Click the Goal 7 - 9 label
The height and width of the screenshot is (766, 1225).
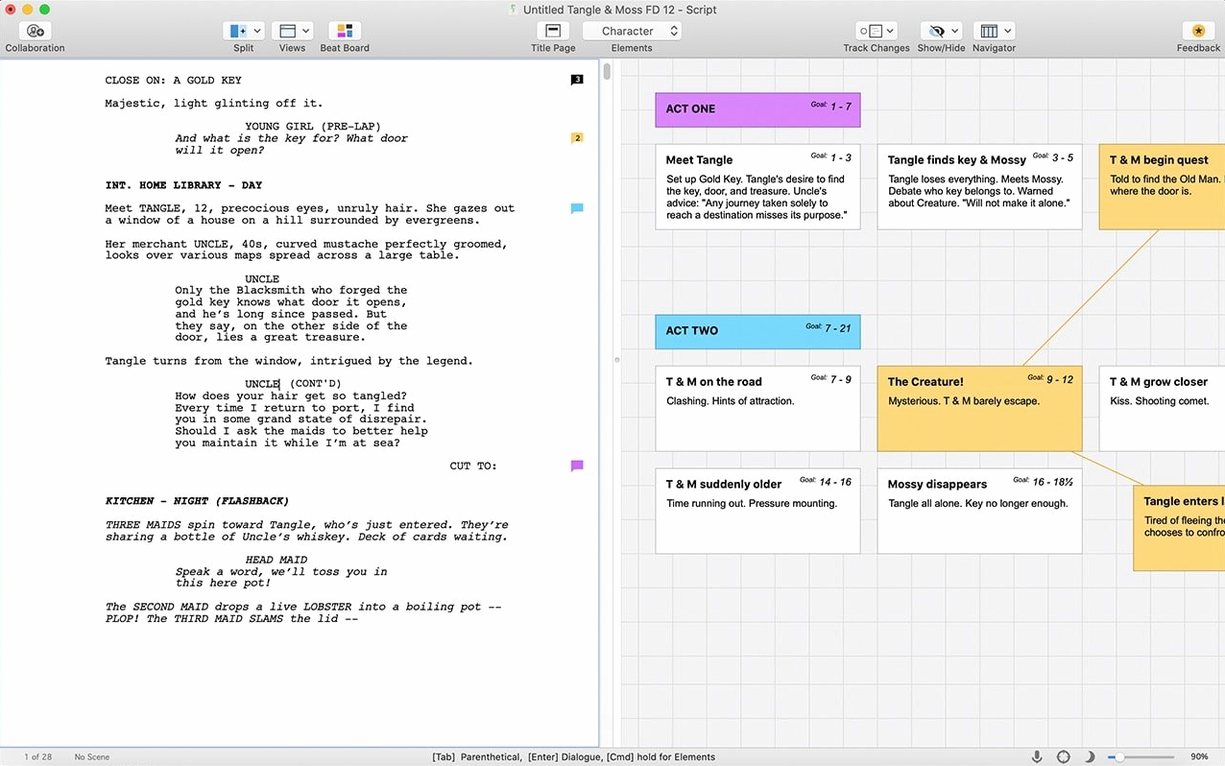click(831, 379)
